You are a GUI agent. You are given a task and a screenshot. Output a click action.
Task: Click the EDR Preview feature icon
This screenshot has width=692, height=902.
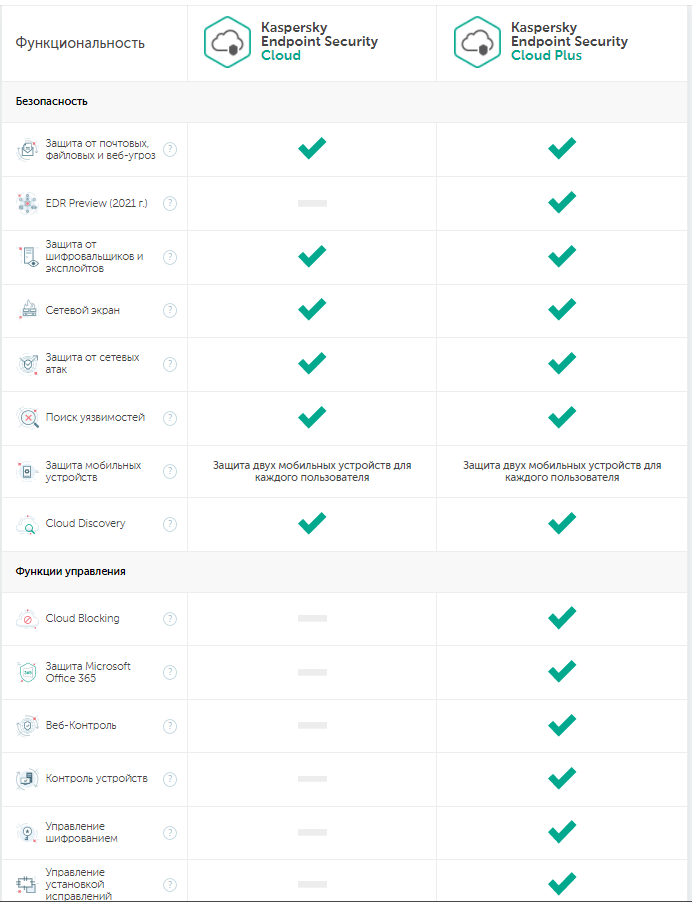pos(27,203)
